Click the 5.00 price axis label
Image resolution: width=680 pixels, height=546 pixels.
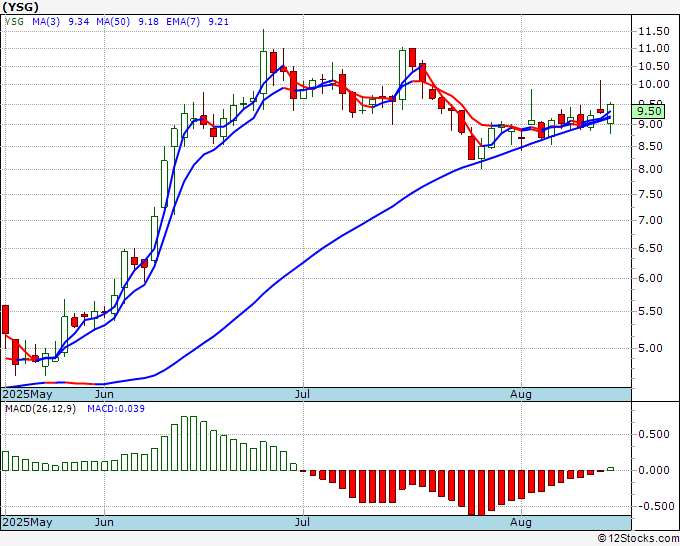[651, 348]
